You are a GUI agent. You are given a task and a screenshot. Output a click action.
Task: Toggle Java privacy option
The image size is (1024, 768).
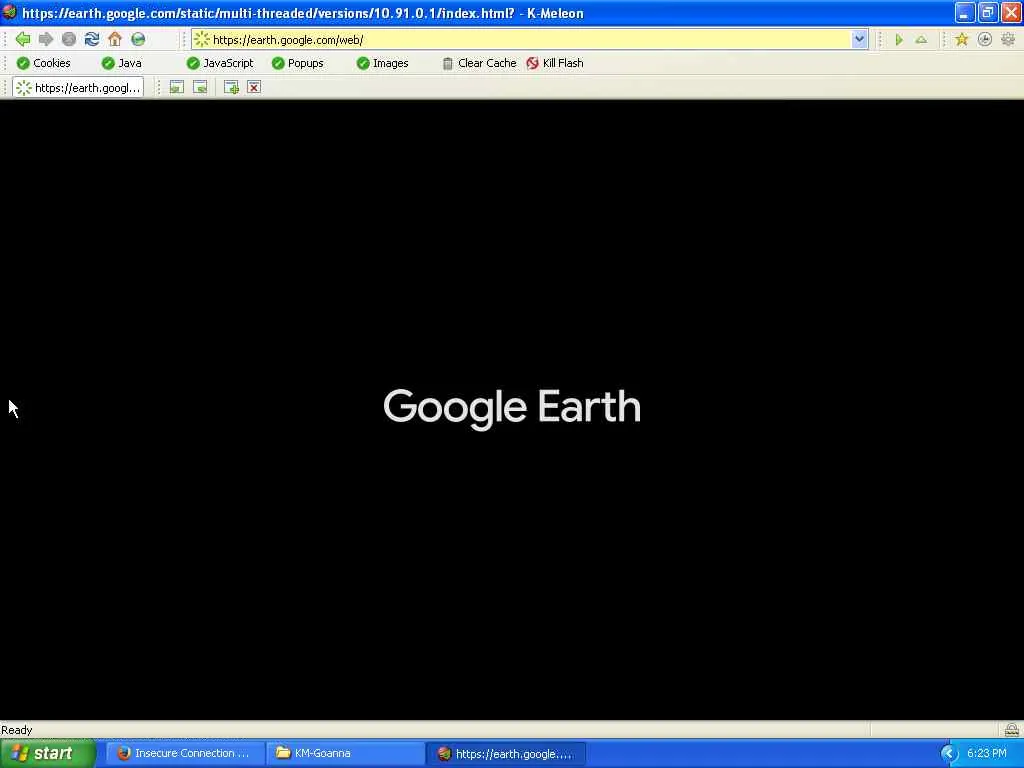122,63
